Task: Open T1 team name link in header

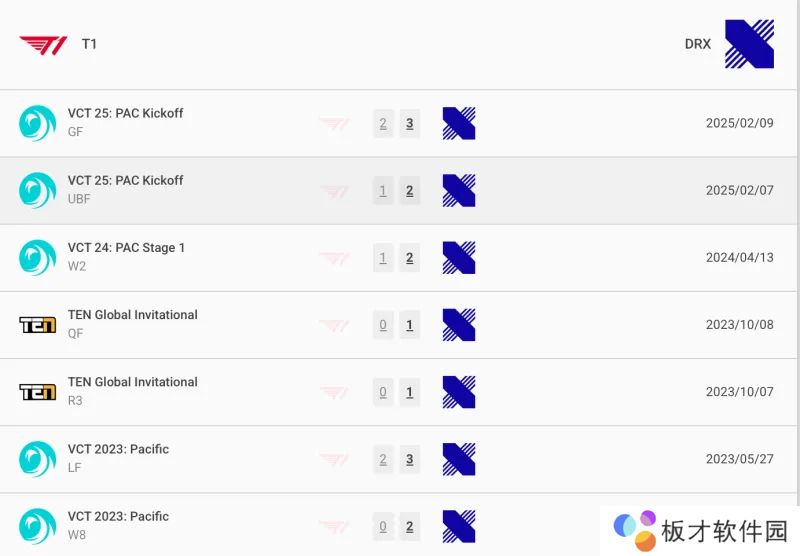Action: coord(89,44)
